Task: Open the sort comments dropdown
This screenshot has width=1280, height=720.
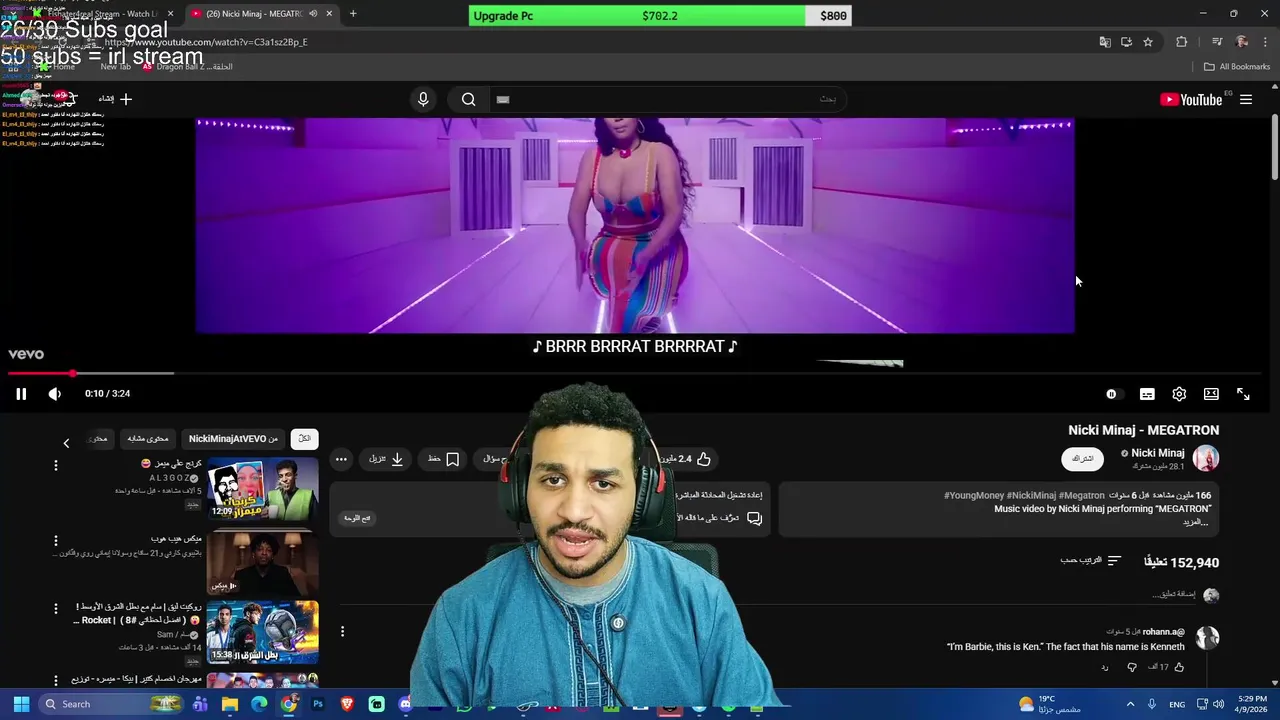Action: (x=1091, y=560)
